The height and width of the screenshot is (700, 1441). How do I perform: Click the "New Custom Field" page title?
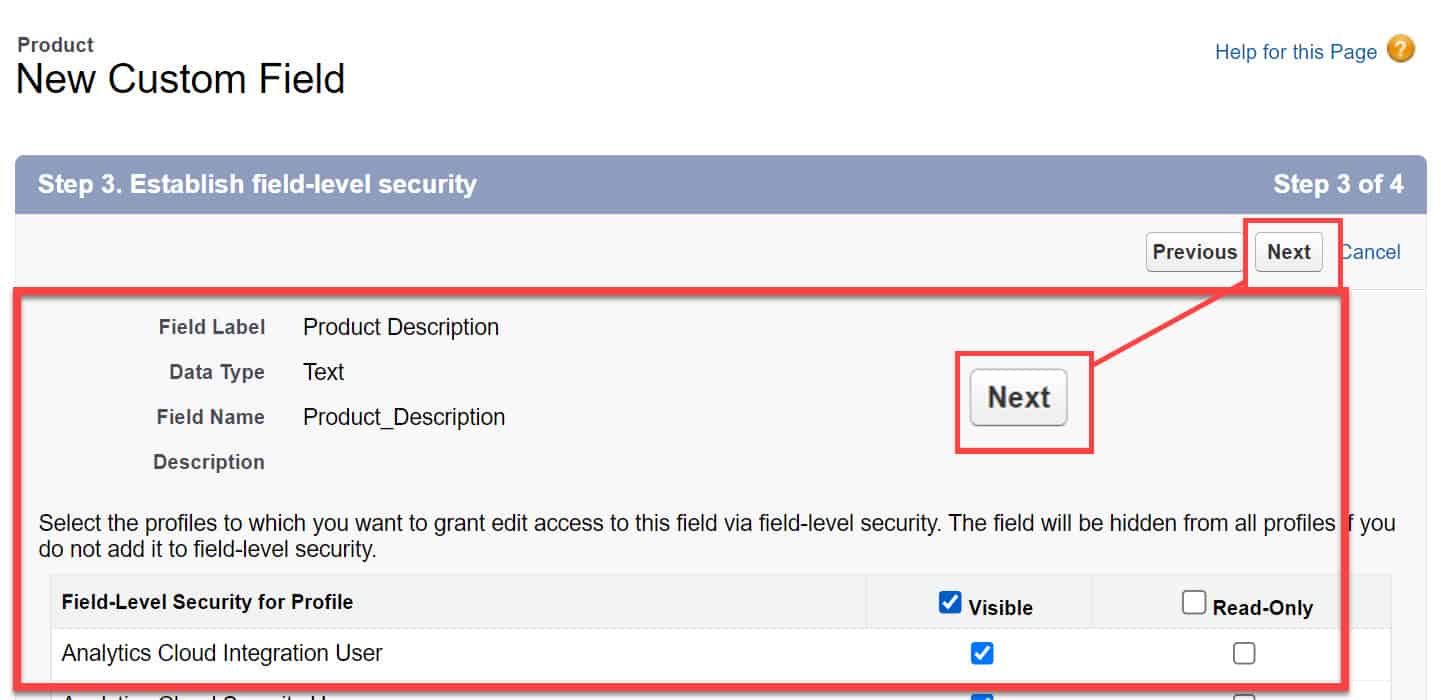(x=180, y=79)
